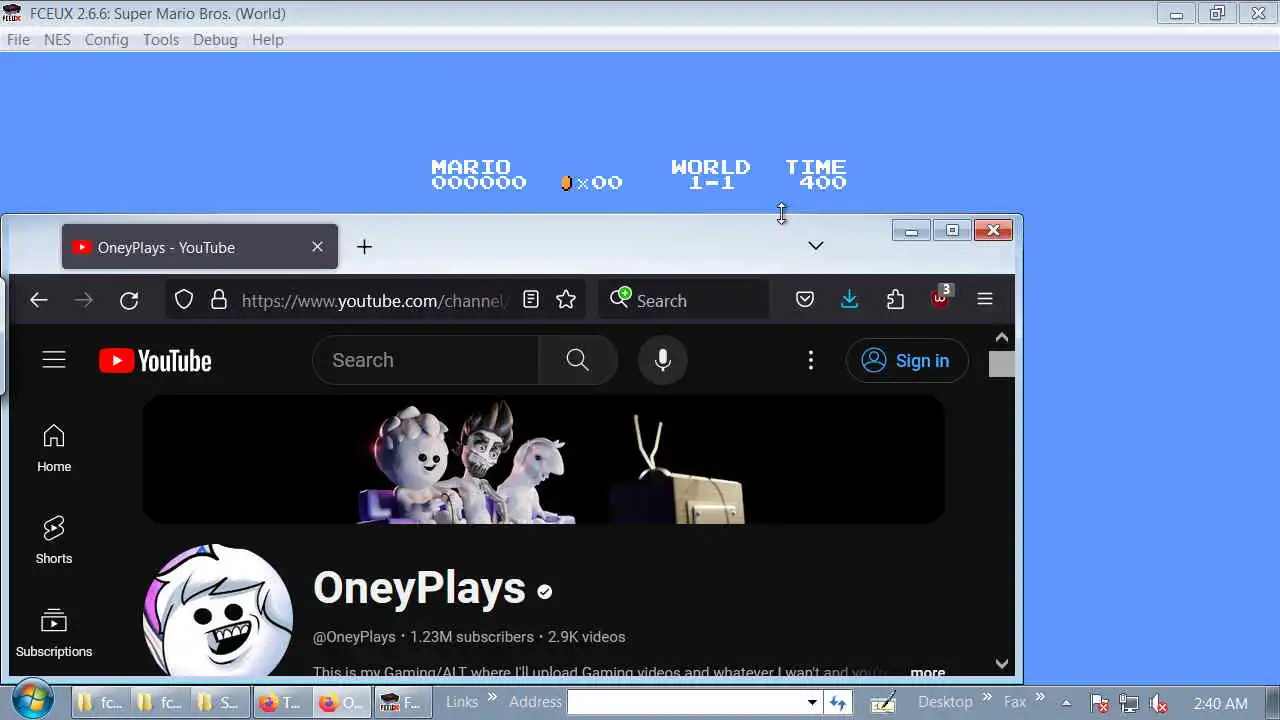Open FCEUX Config menu
The height and width of the screenshot is (720, 1280).
(106, 40)
